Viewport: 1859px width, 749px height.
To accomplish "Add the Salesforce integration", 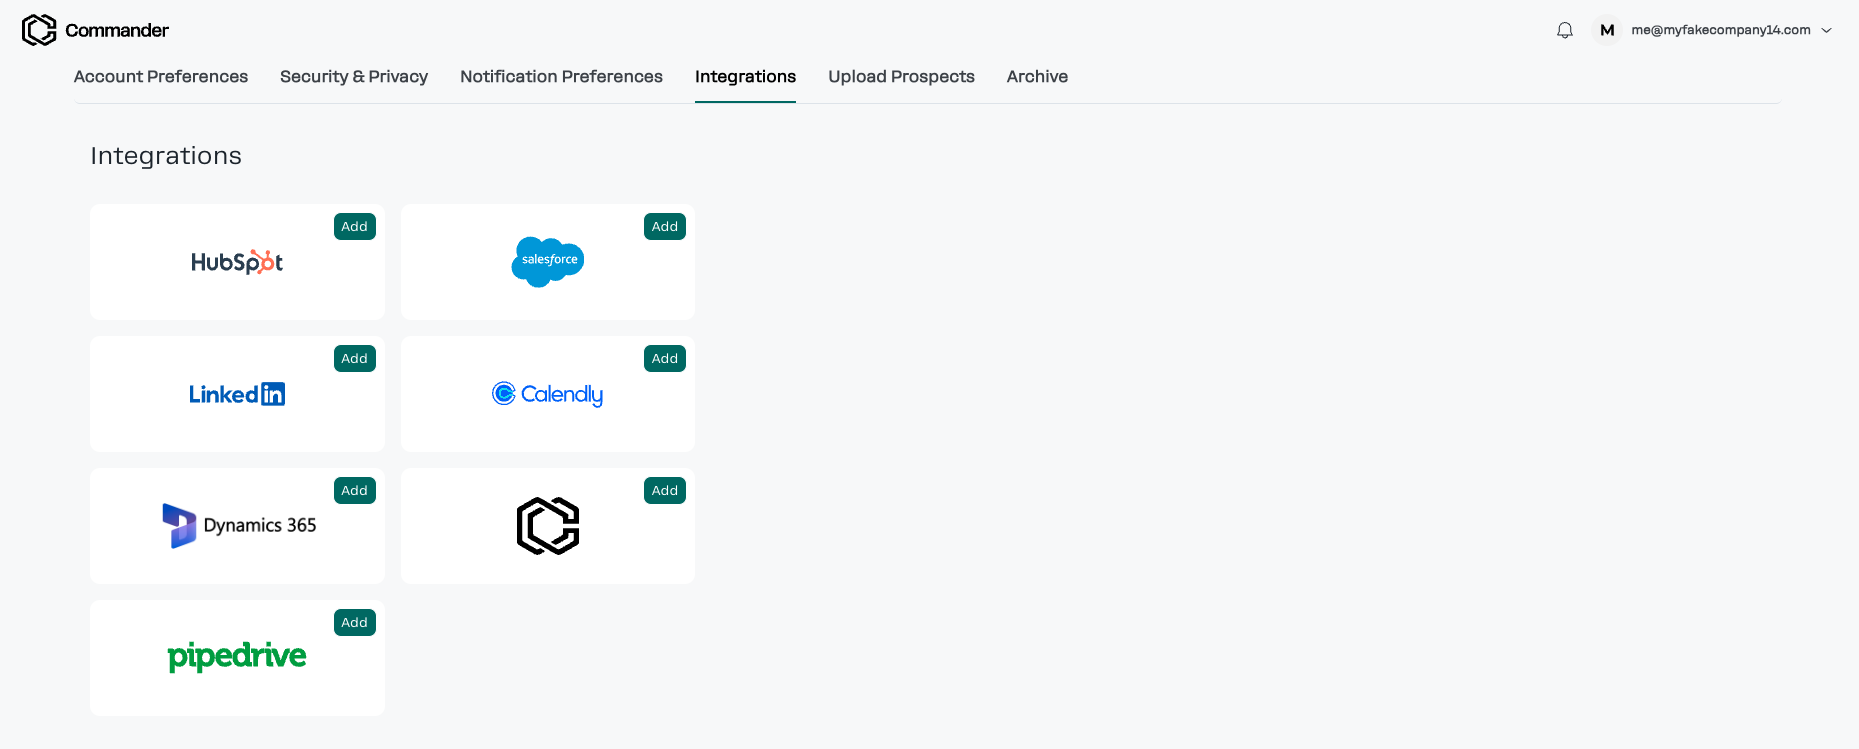I will [664, 226].
